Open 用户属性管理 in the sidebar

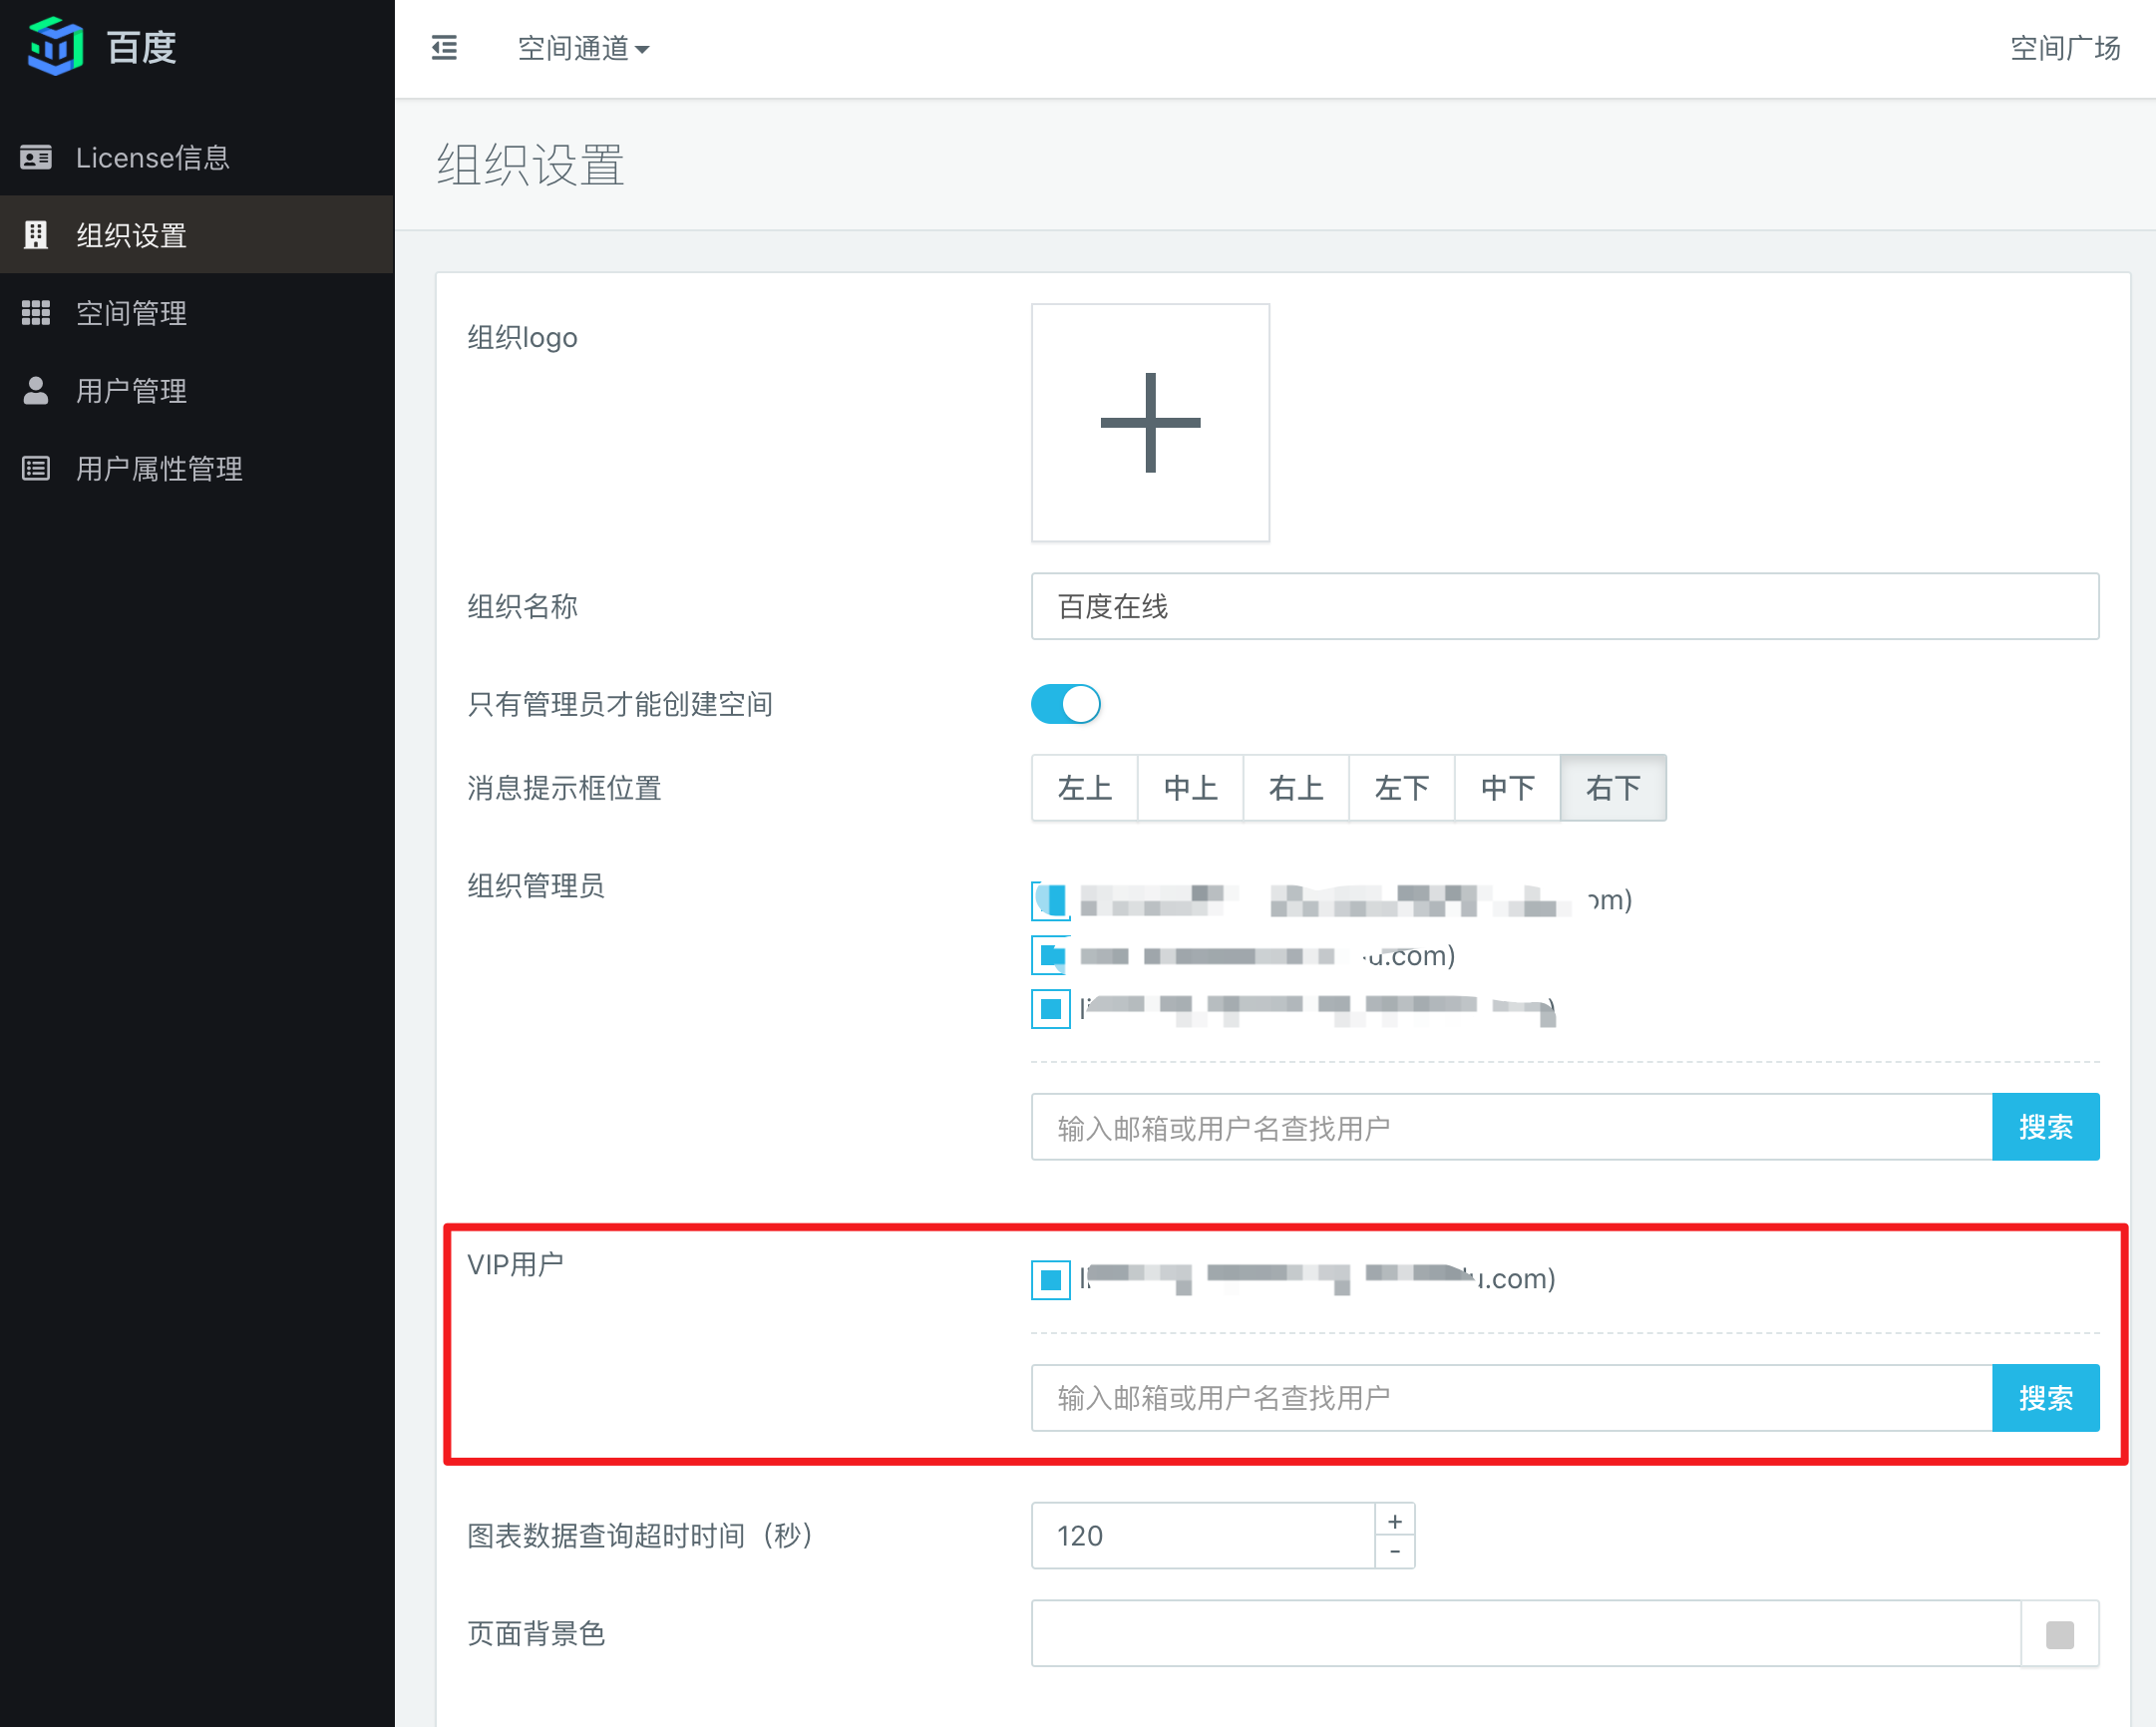197,468
